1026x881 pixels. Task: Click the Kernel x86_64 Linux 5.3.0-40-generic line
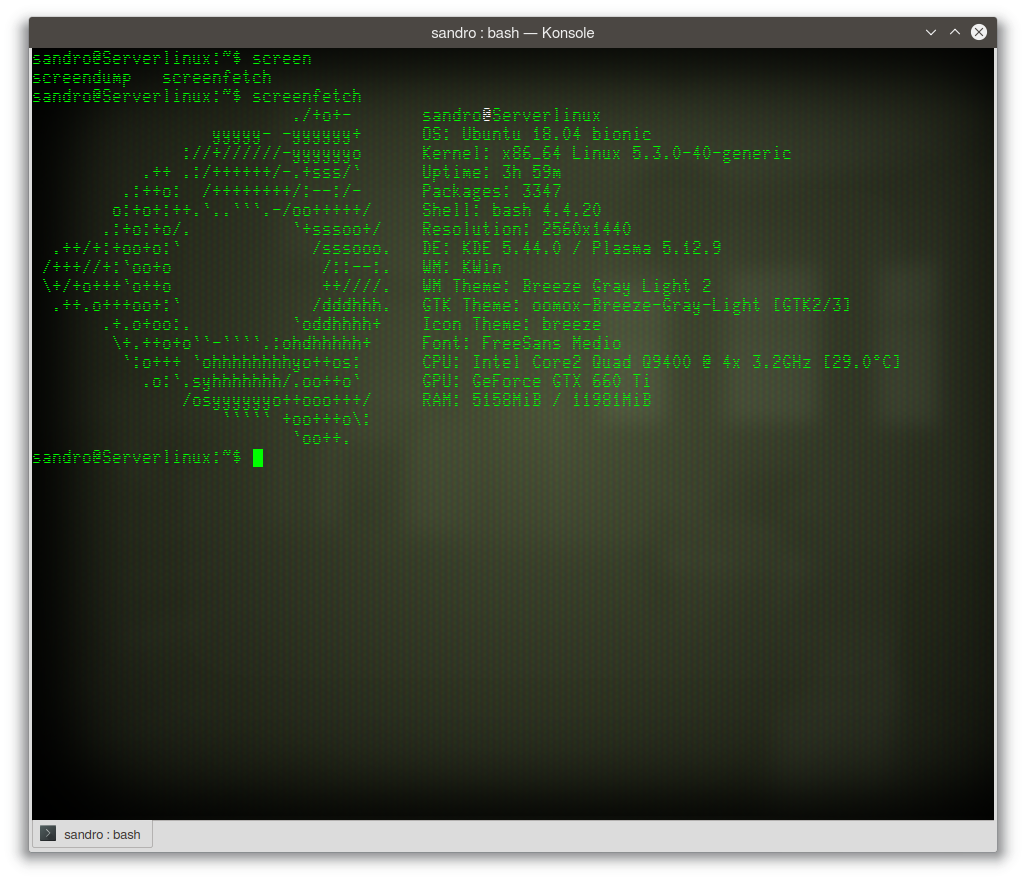[x=607, y=153]
